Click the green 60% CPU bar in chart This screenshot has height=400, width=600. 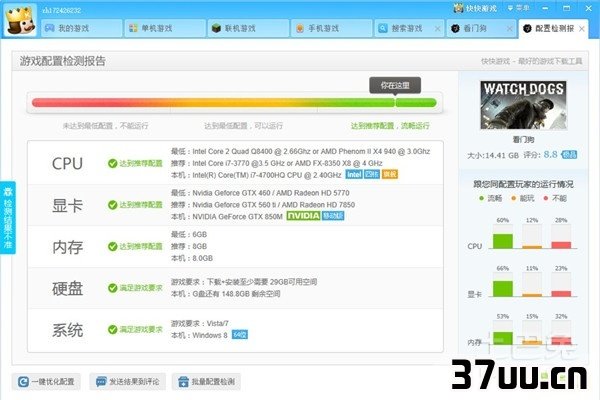pyautogui.click(x=503, y=241)
